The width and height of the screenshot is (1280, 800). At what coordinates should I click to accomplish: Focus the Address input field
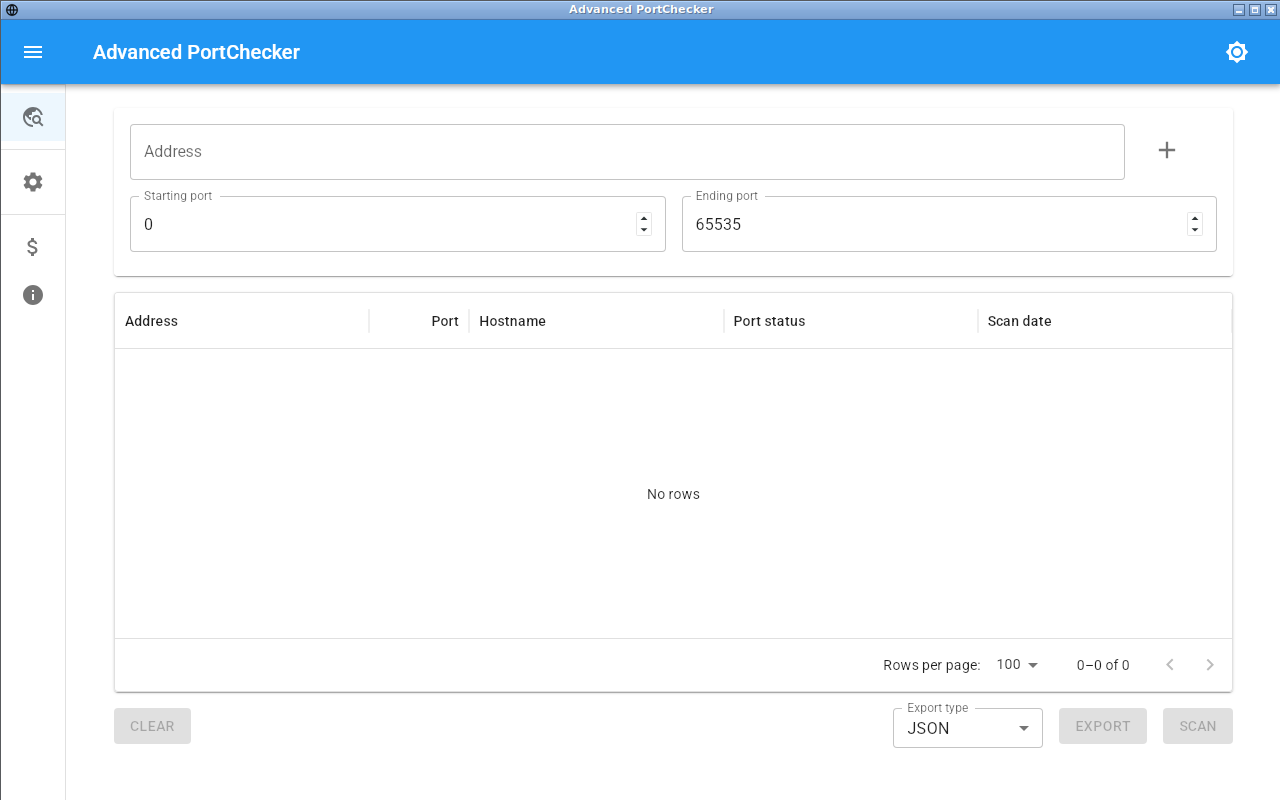click(x=627, y=152)
